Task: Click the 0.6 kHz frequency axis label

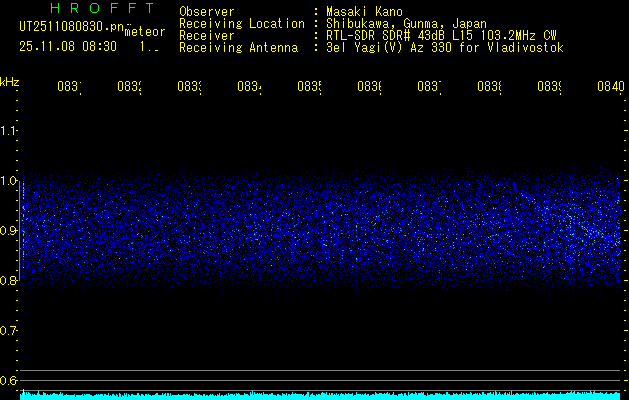Action: tap(10, 381)
